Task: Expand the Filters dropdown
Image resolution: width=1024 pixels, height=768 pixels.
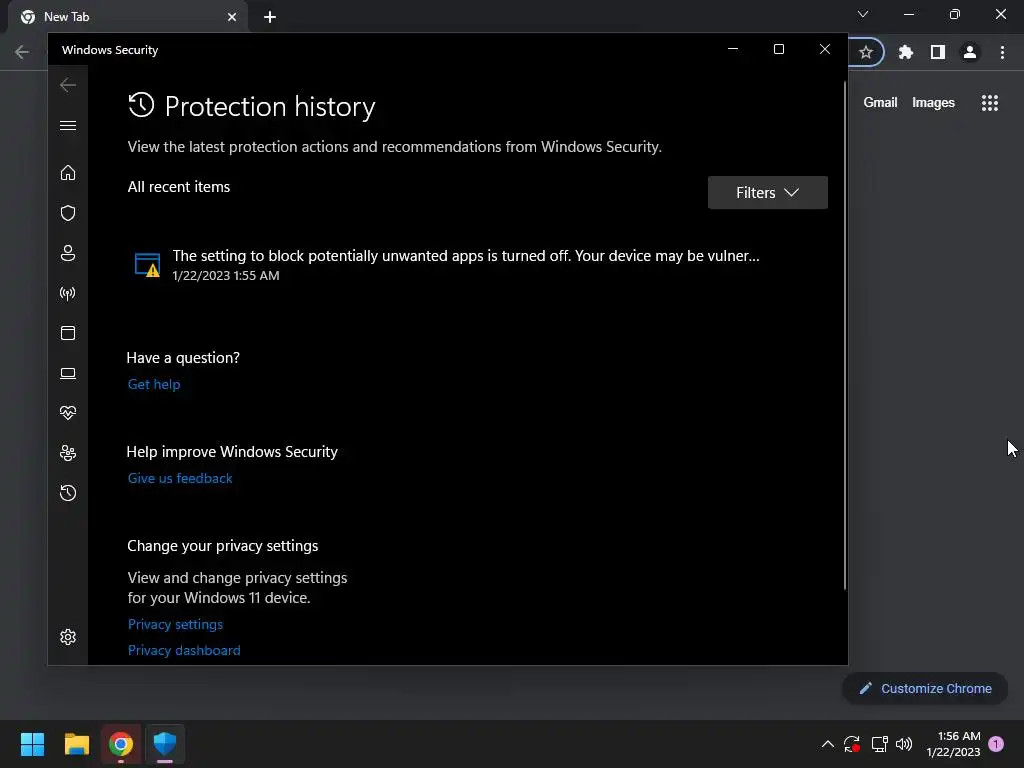Action: click(x=767, y=193)
